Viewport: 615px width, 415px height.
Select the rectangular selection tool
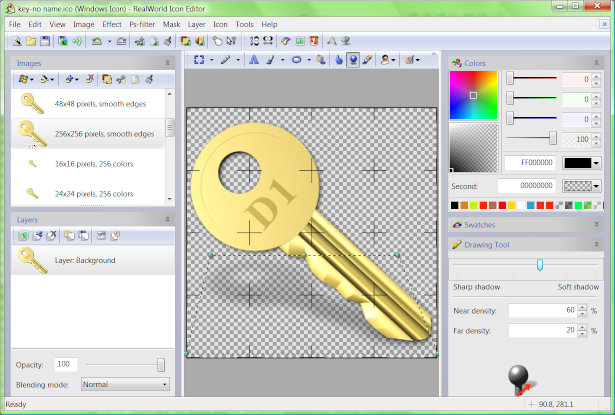click(199, 60)
